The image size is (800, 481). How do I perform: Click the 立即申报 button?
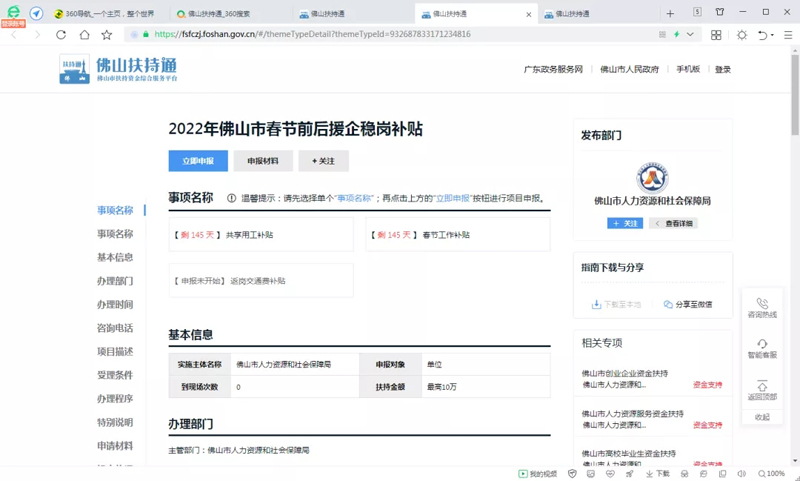tap(198, 161)
